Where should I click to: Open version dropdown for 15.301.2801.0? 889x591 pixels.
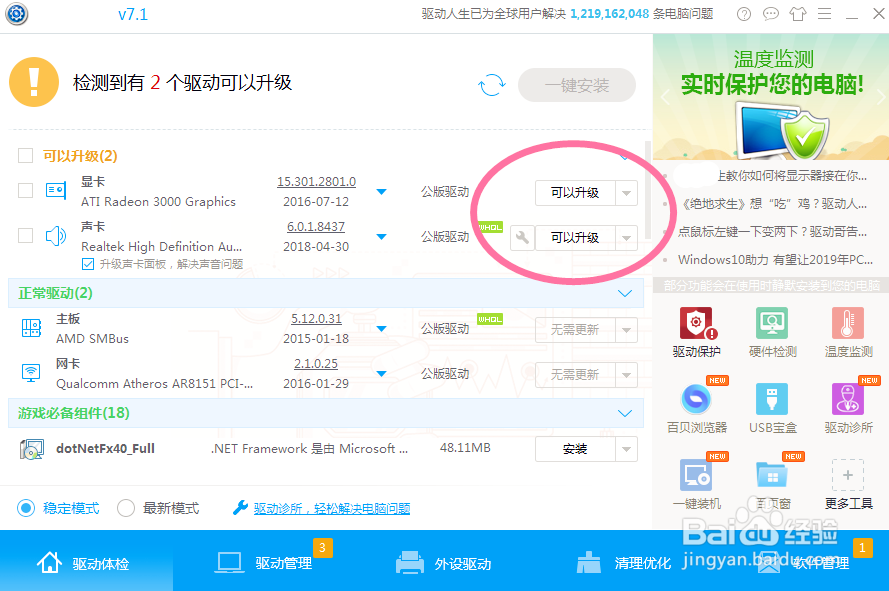(x=382, y=192)
